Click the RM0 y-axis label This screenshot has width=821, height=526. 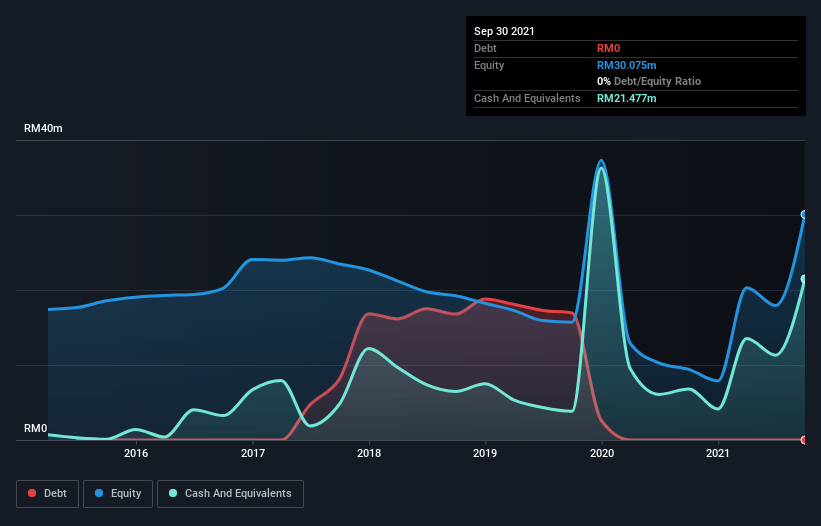(x=36, y=429)
